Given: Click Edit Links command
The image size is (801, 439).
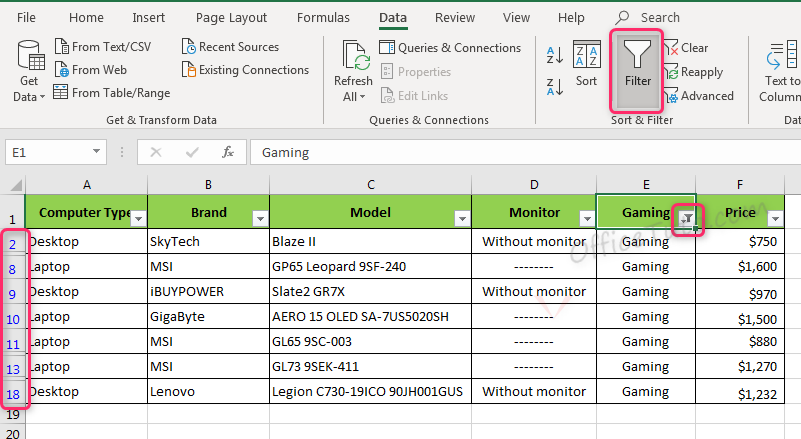Looking at the screenshot, I should tap(414, 96).
